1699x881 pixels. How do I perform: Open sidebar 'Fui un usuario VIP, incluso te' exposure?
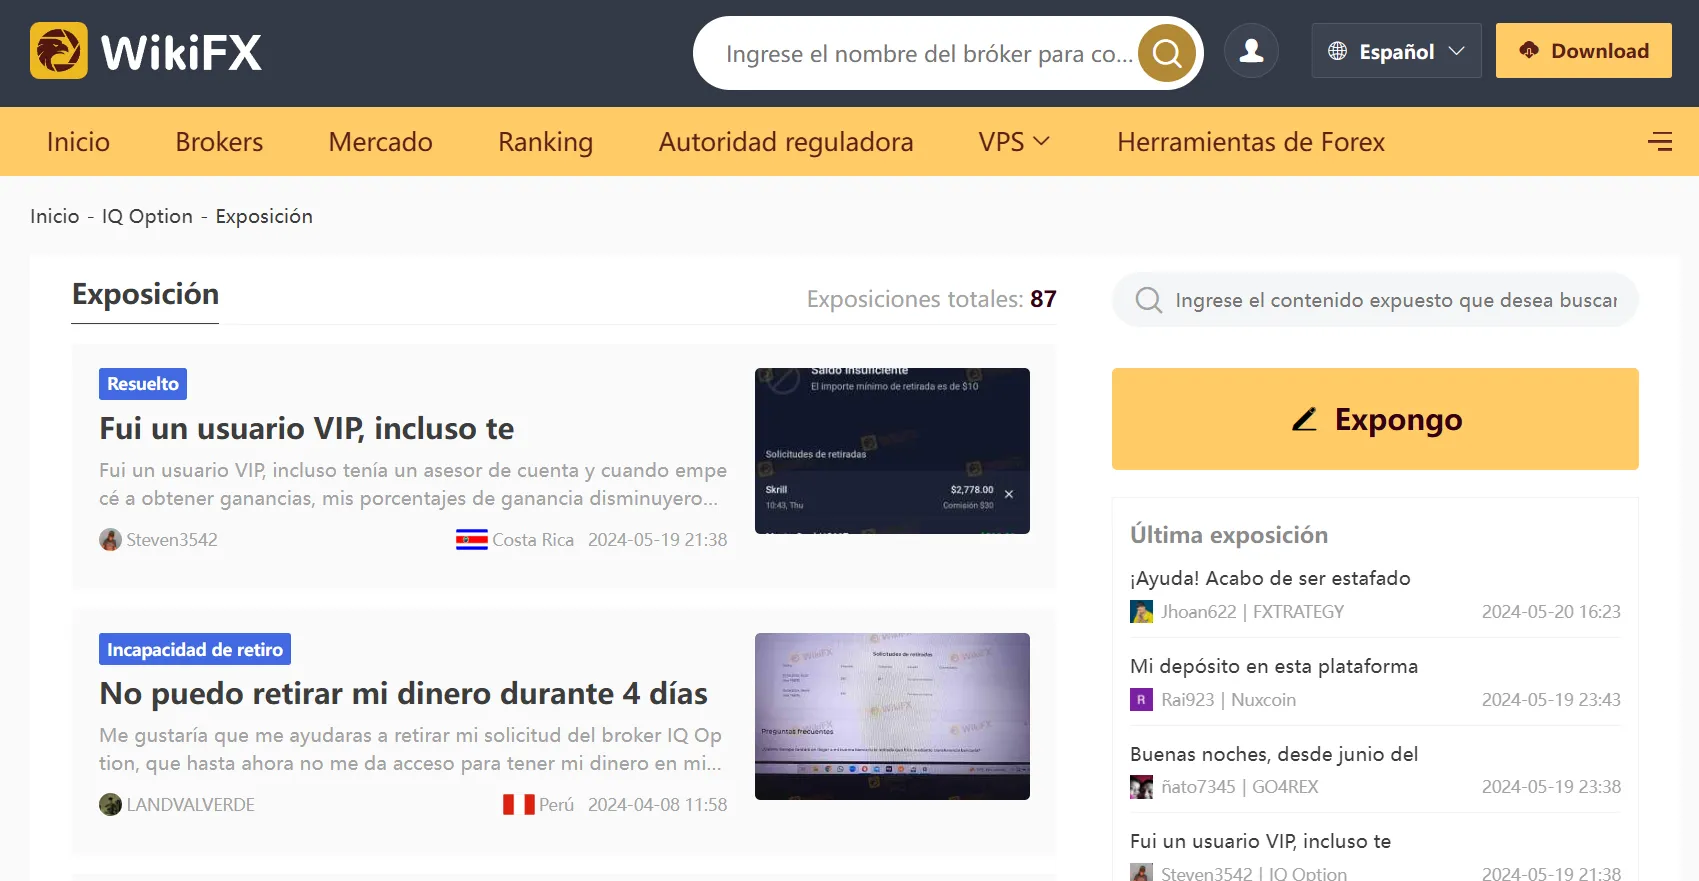coord(1260,841)
